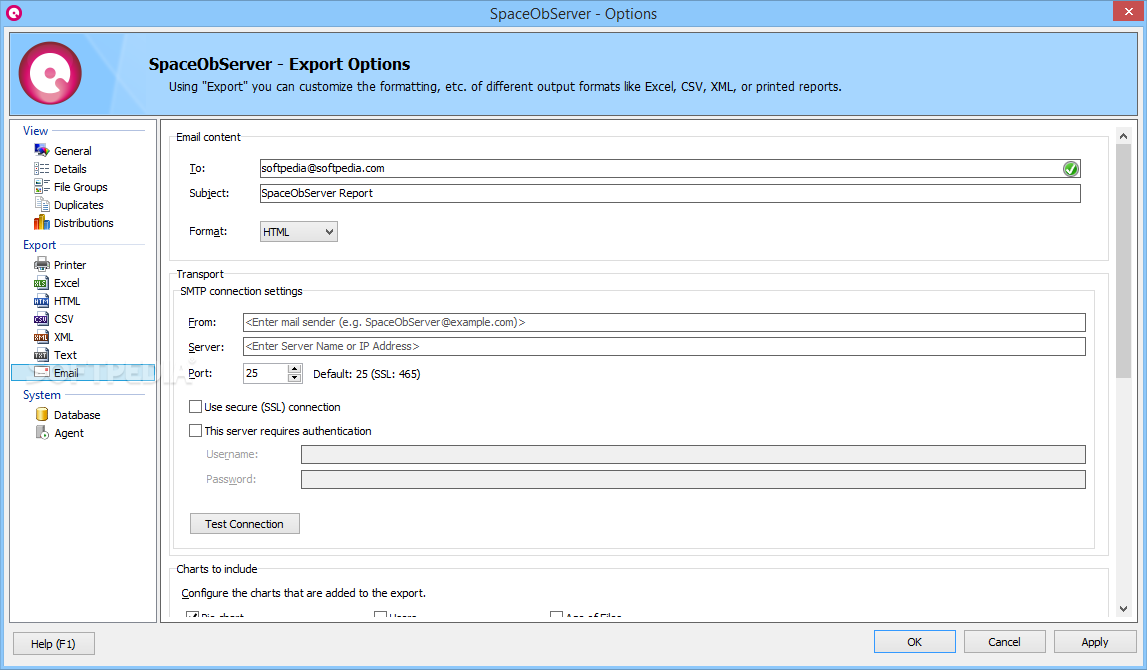Screen dimensions: 1147x670
Task: Open the Details view options
Action: tap(61, 169)
